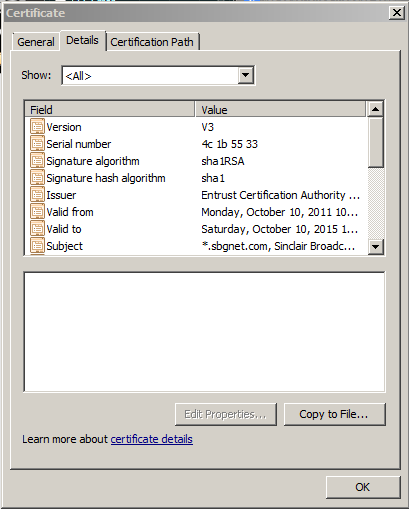409x509 pixels.
Task: Select the Subject row label
Action: coord(65,246)
